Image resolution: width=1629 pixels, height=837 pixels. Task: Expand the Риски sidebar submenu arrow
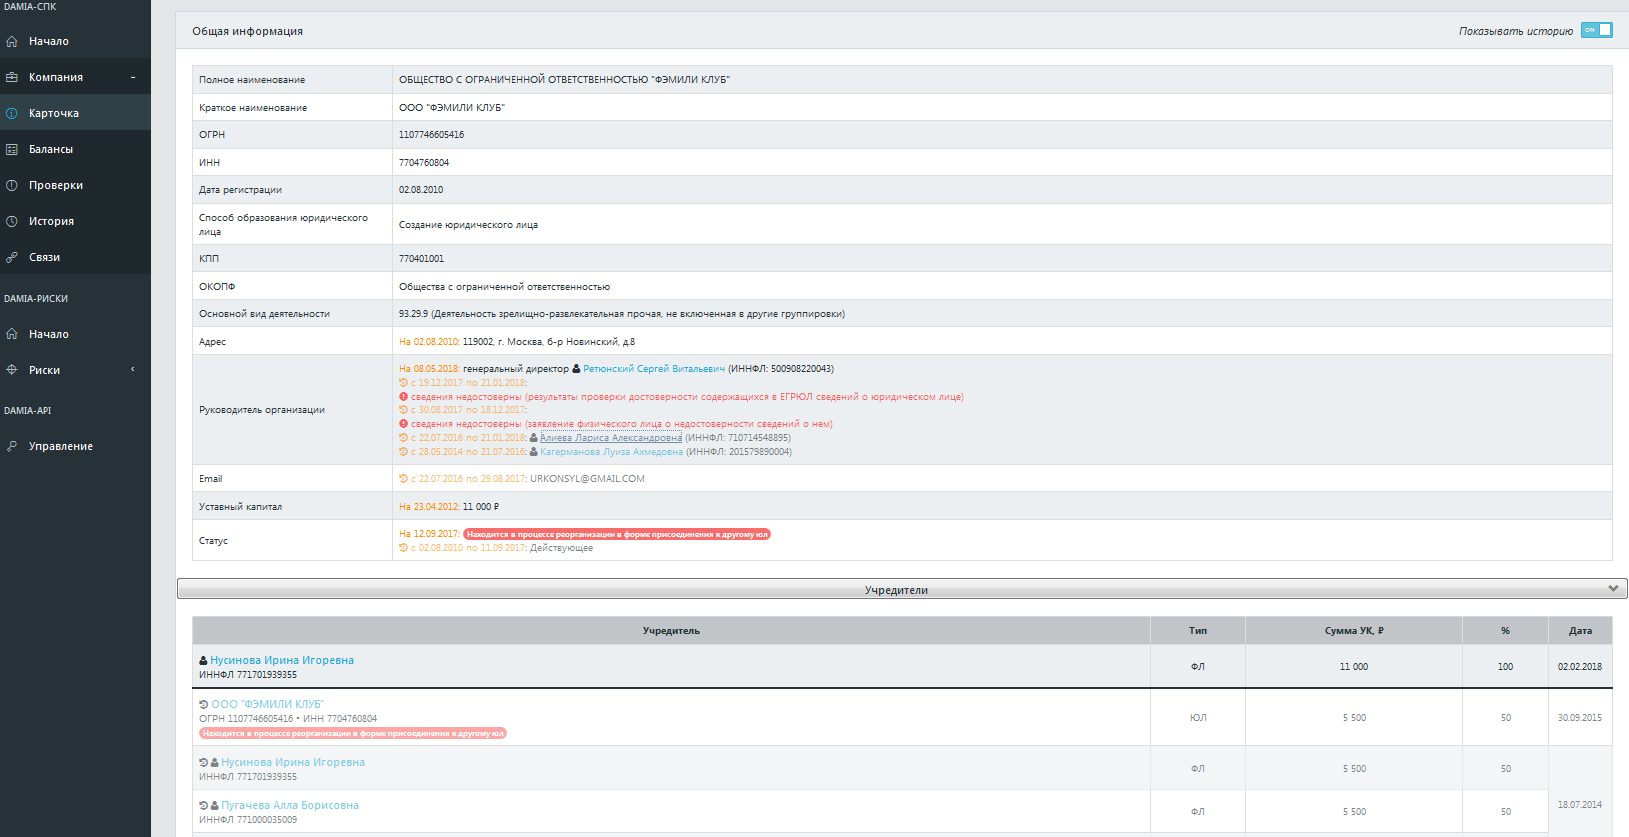point(133,370)
